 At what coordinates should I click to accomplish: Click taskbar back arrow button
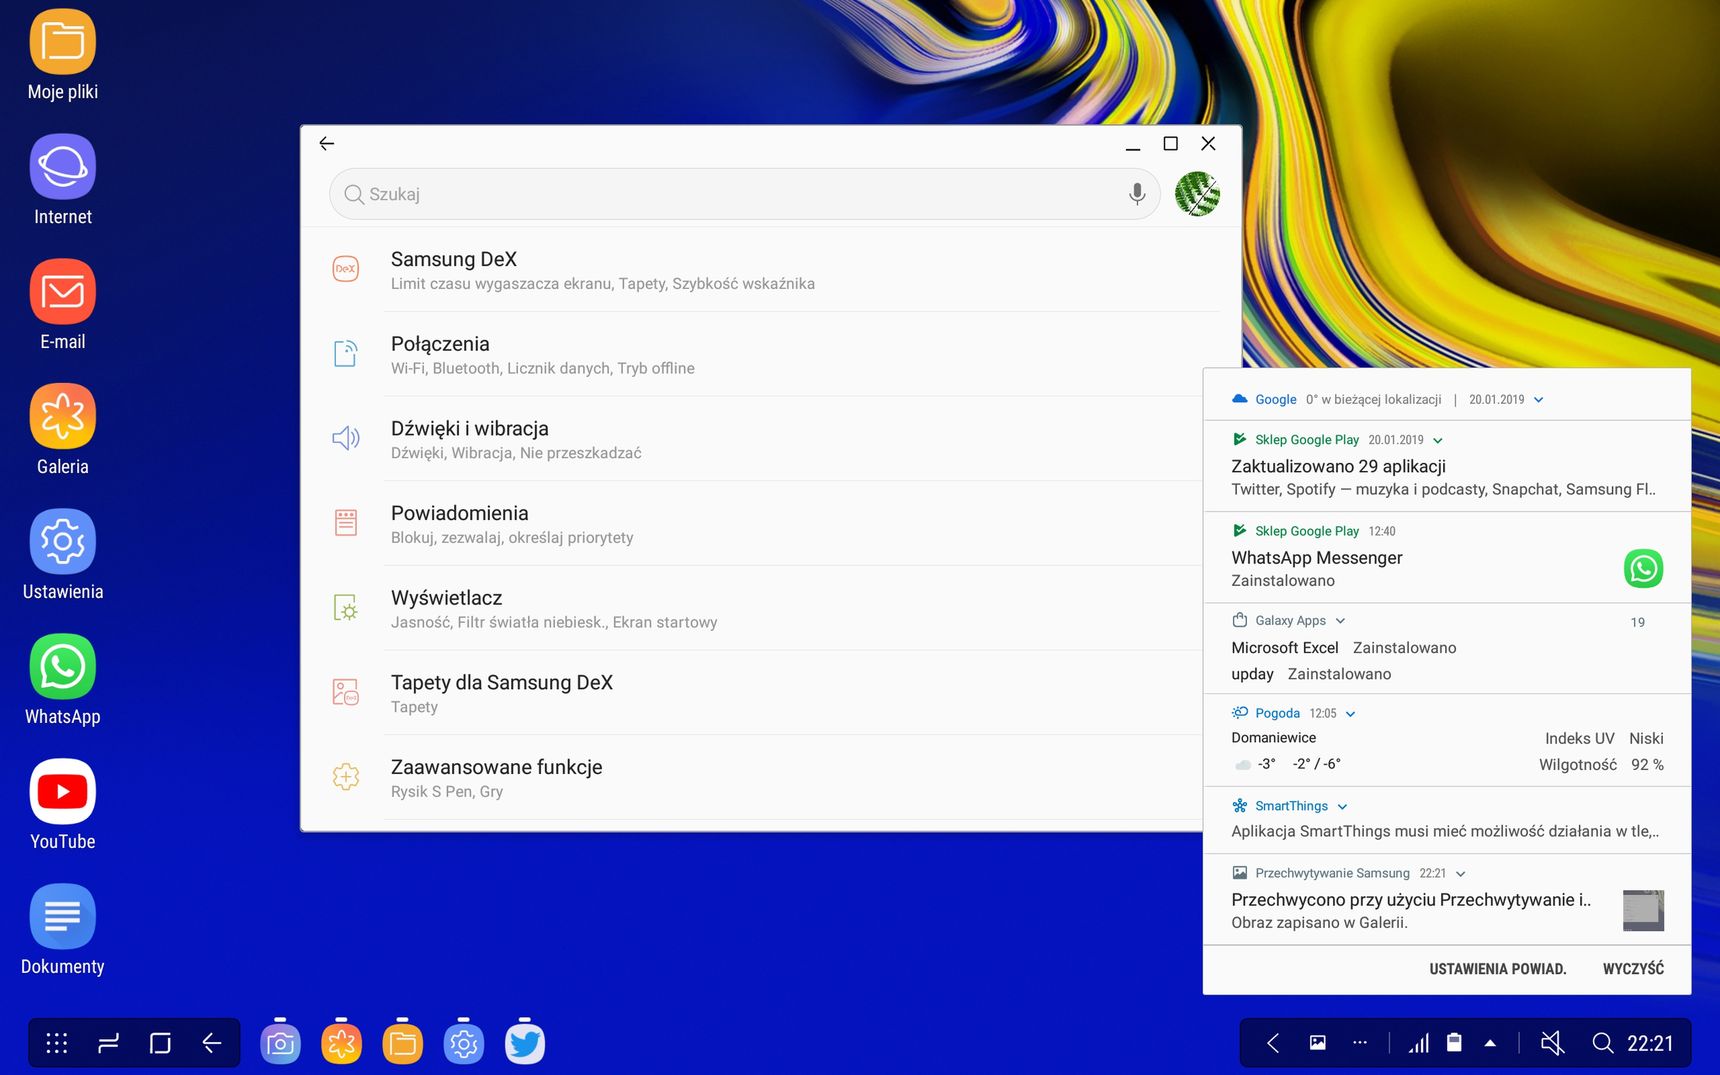tap(212, 1043)
